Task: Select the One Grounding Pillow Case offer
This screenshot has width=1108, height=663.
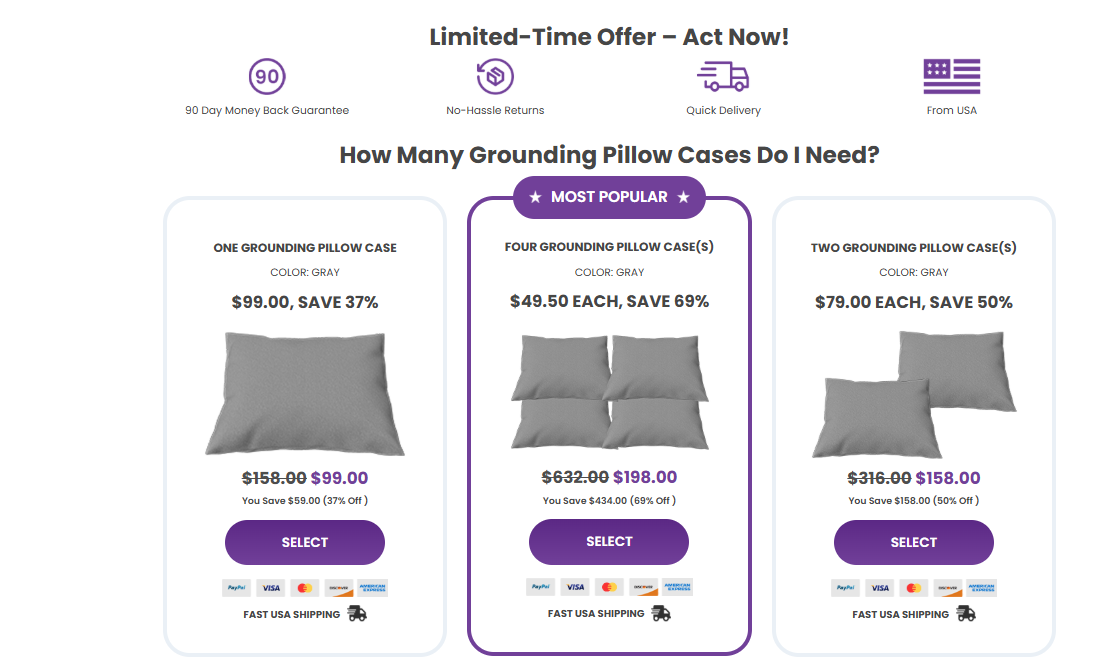Action: point(305,542)
